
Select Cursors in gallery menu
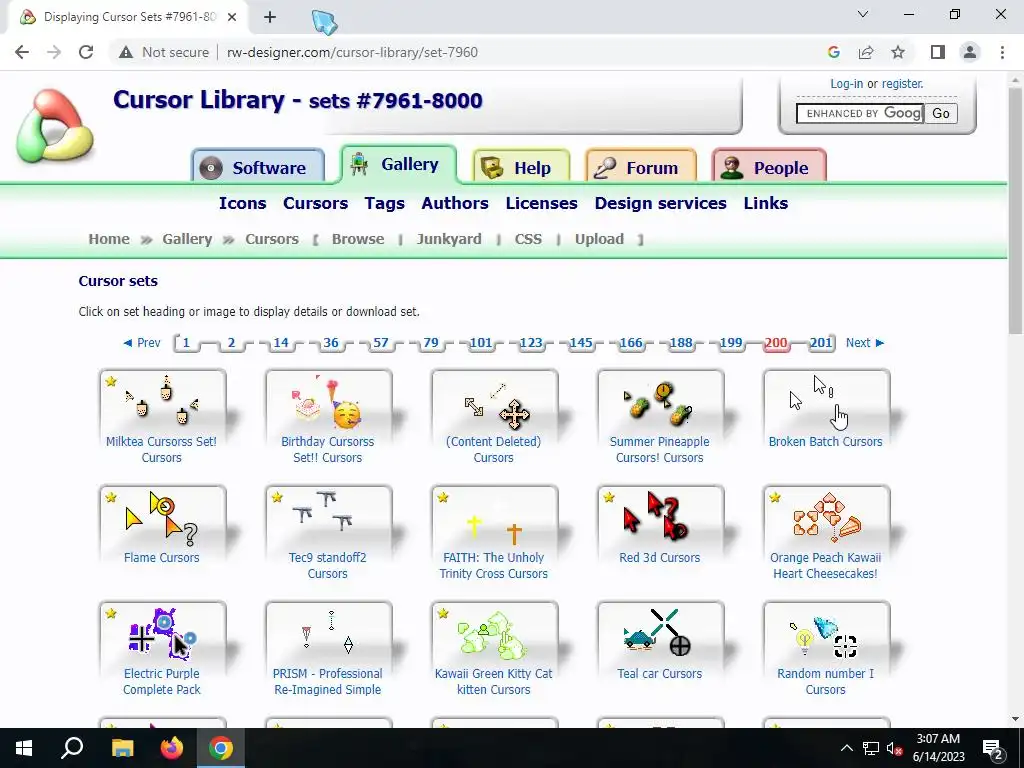click(315, 203)
